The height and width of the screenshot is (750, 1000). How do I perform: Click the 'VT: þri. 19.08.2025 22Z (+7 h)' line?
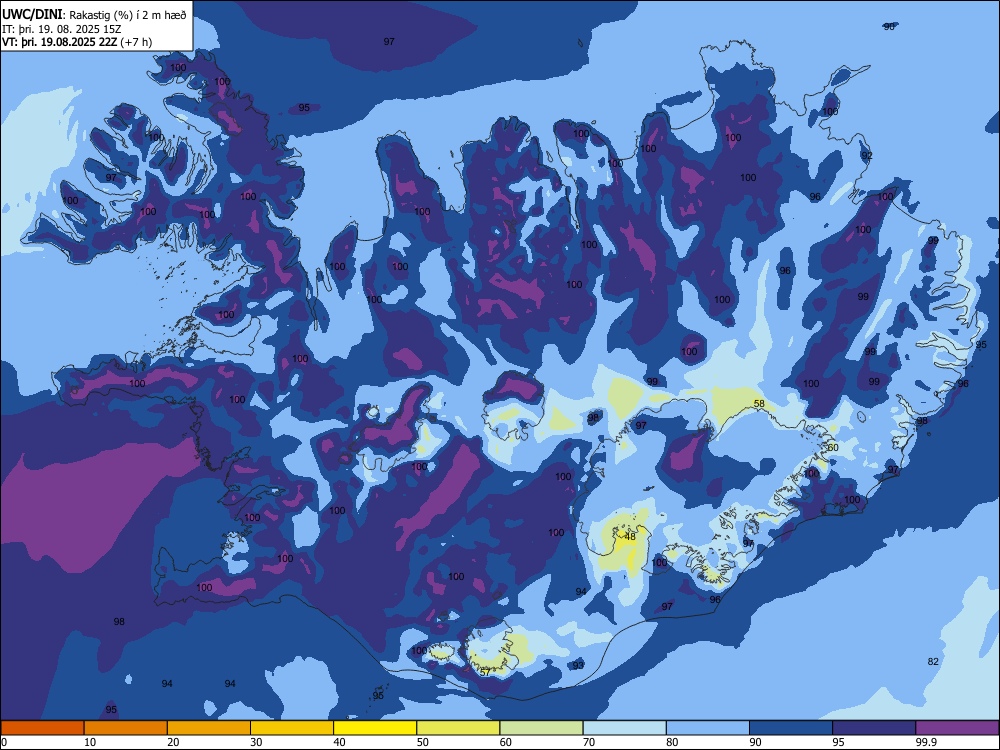pyautogui.click(x=77, y=42)
